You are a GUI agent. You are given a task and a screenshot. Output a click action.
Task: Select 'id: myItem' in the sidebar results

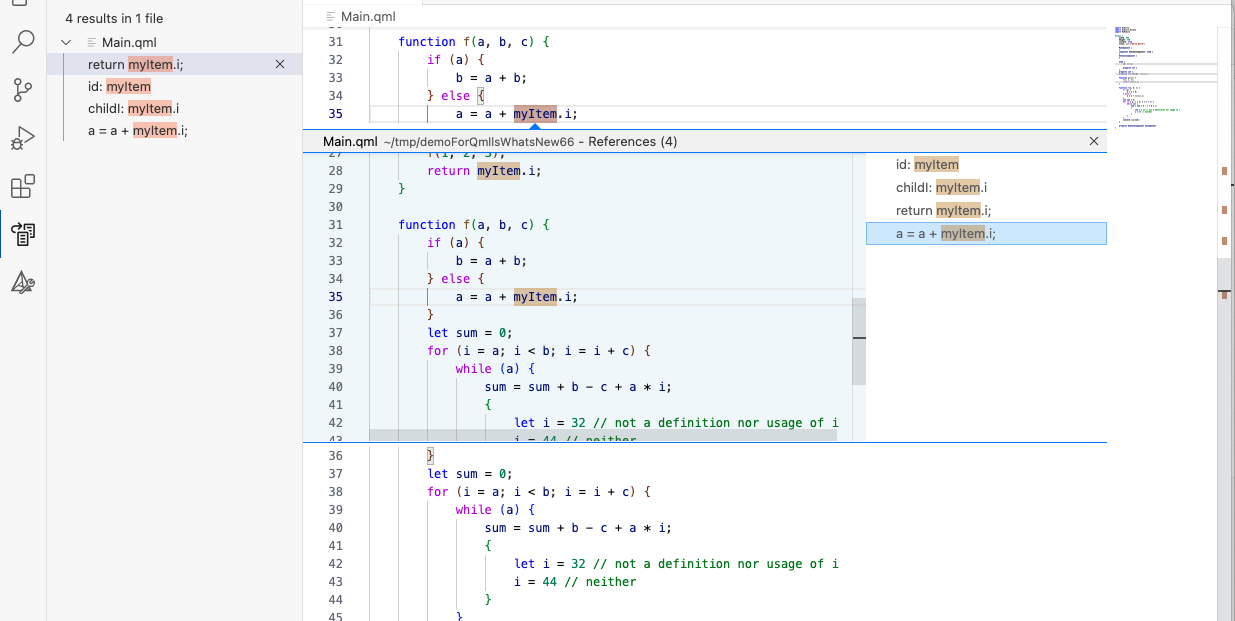coord(119,87)
